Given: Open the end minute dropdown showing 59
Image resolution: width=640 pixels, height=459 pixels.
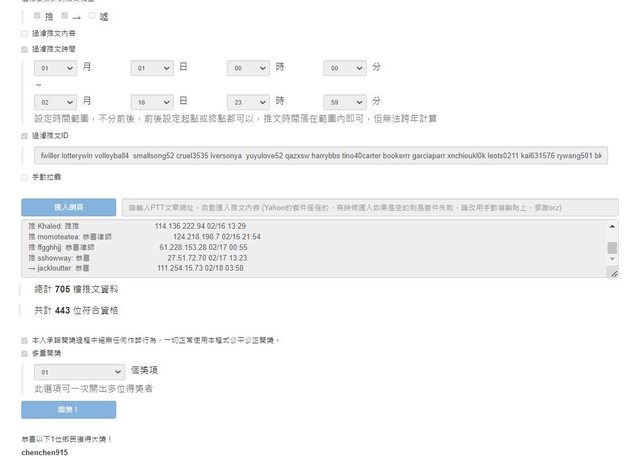Looking at the screenshot, I should coord(345,102).
